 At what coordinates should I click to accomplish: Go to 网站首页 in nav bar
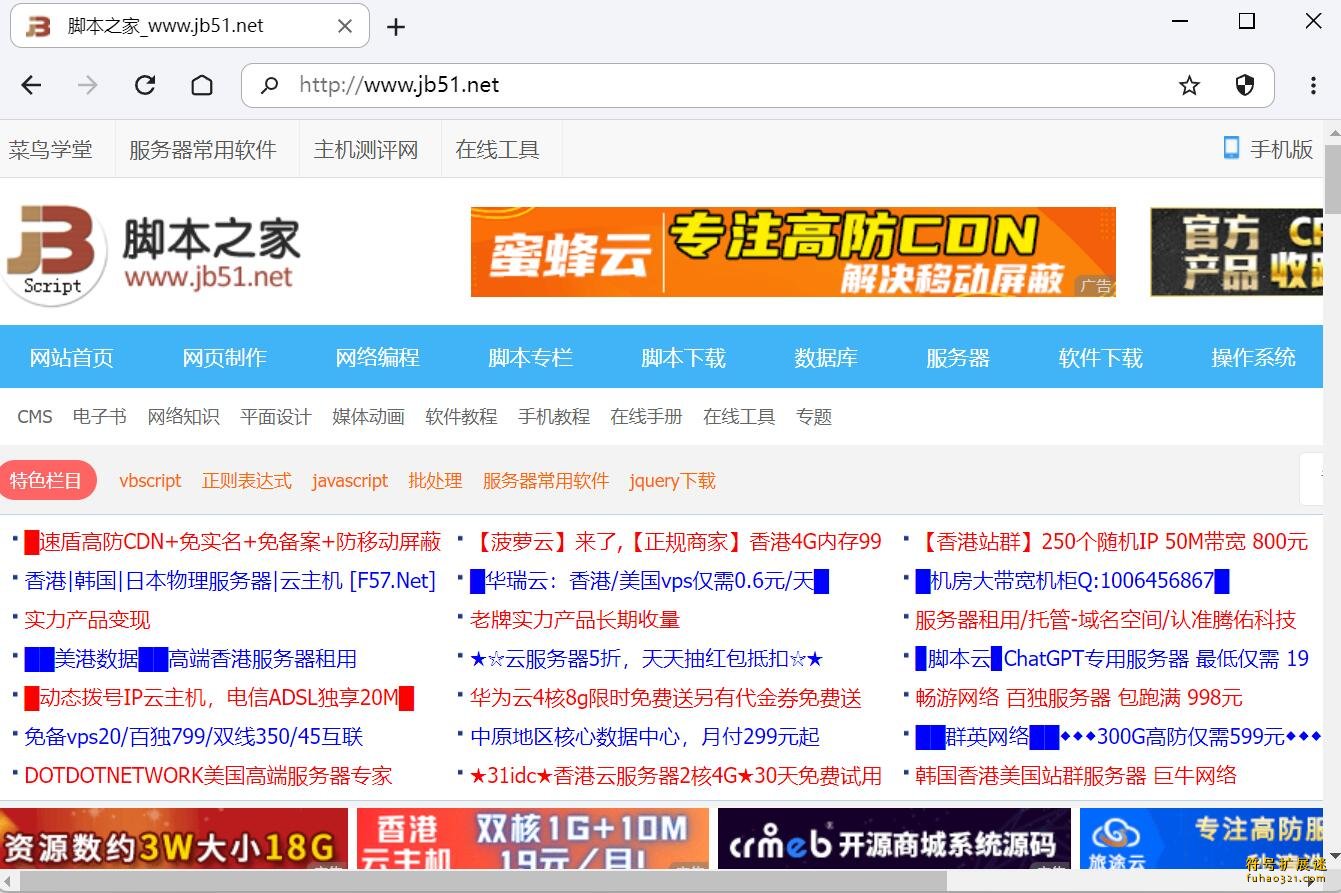pos(71,357)
